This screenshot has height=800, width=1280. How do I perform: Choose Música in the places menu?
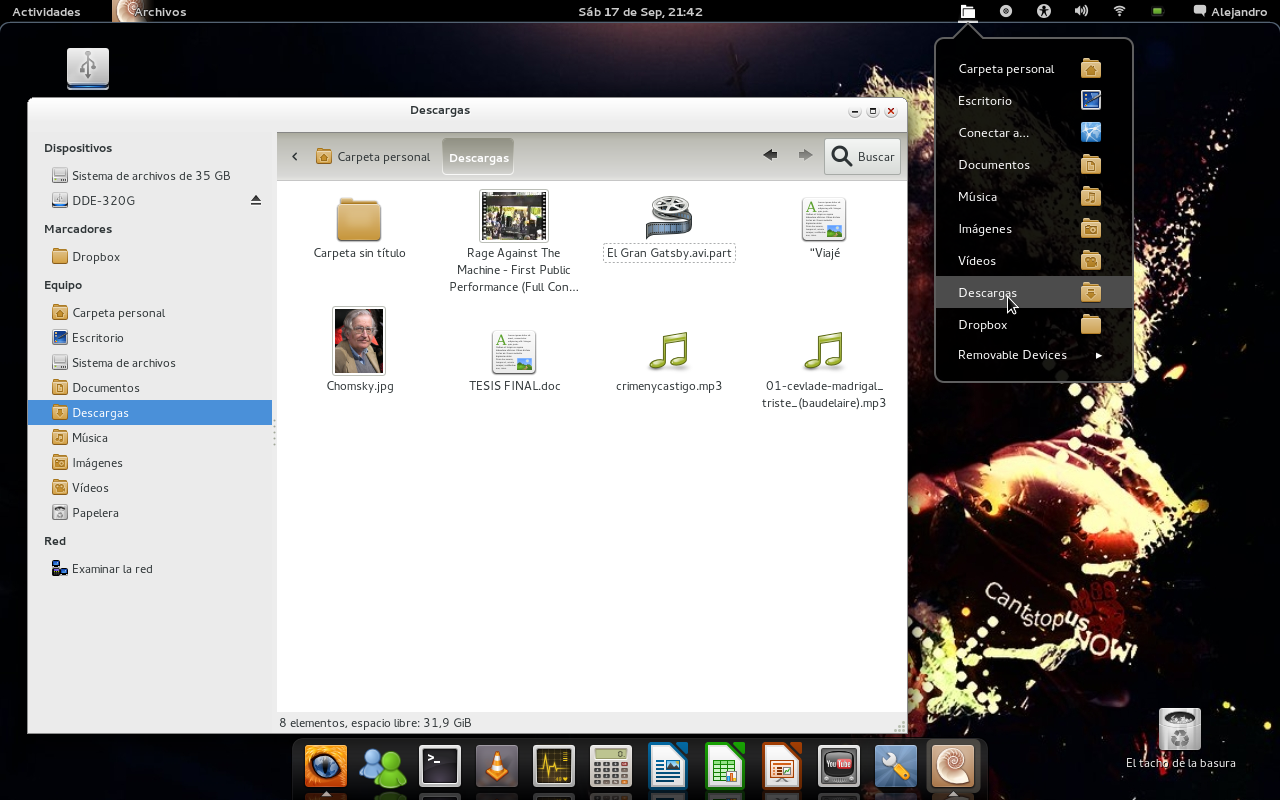[x=1034, y=197]
